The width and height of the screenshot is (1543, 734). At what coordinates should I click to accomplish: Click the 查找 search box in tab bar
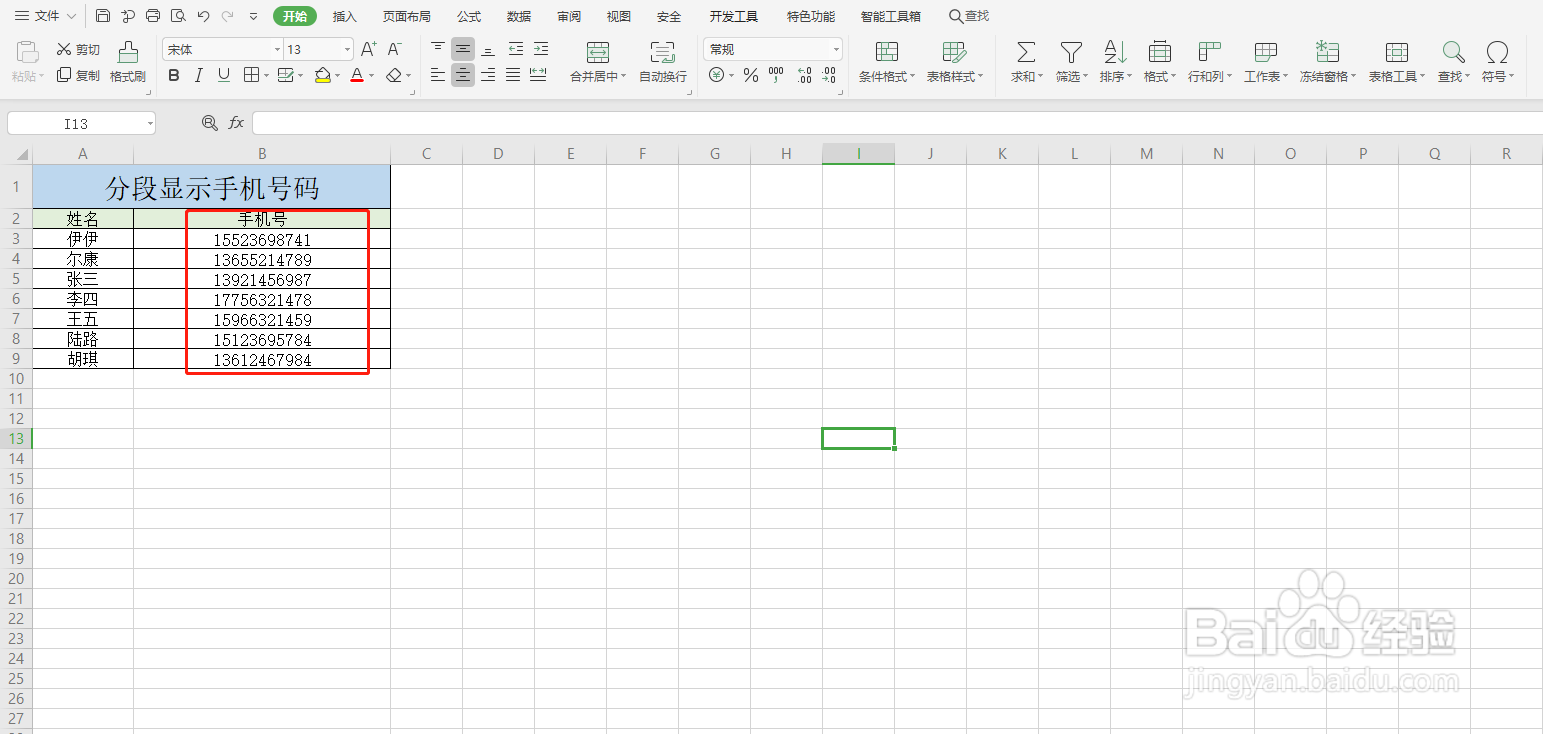(x=969, y=16)
